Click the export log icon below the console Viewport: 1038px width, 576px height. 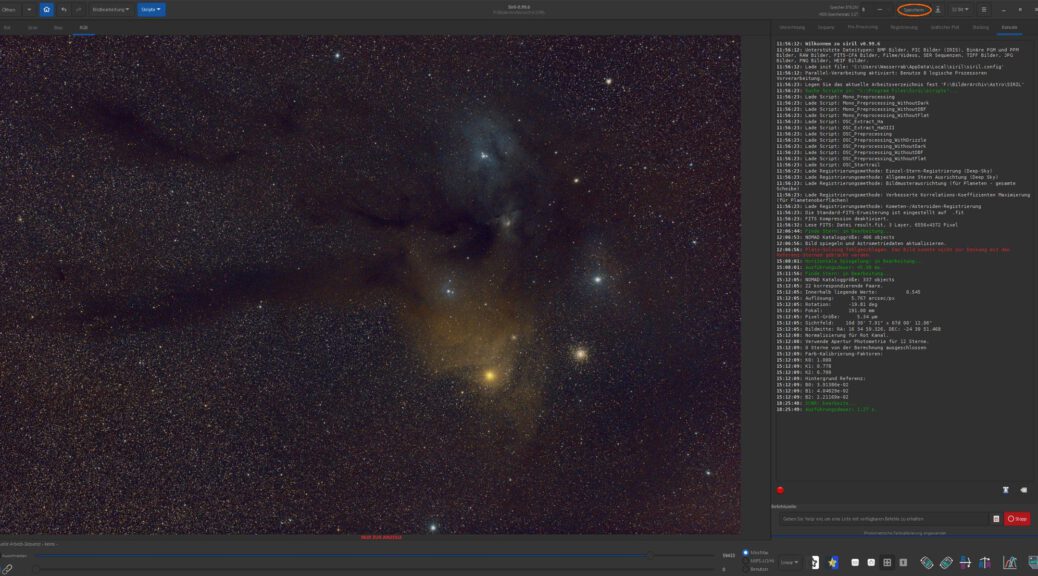point(1006,490)
